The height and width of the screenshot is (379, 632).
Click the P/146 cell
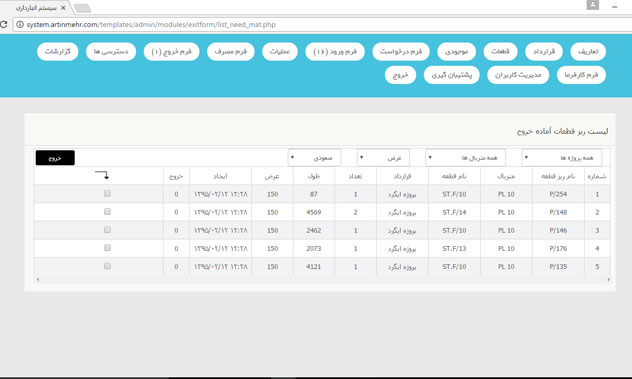[558, 230]
